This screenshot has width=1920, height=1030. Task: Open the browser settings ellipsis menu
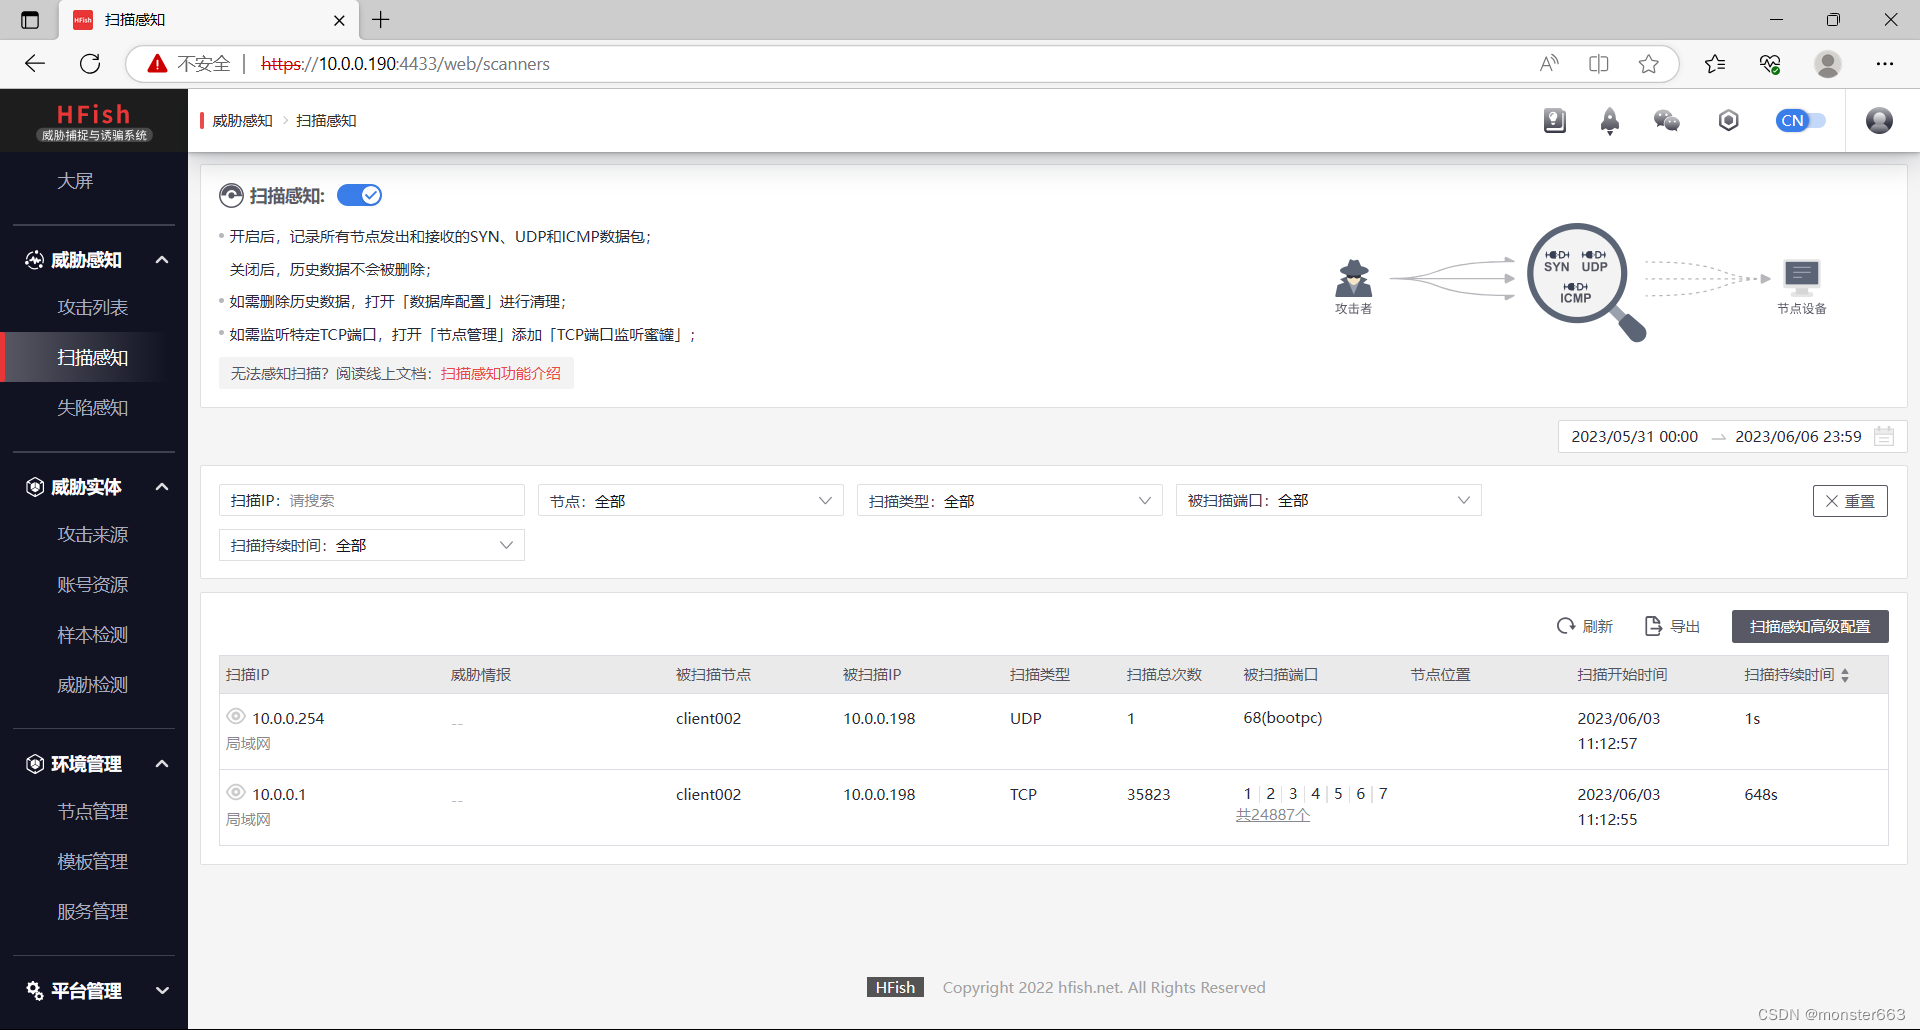click(1885, 64)
